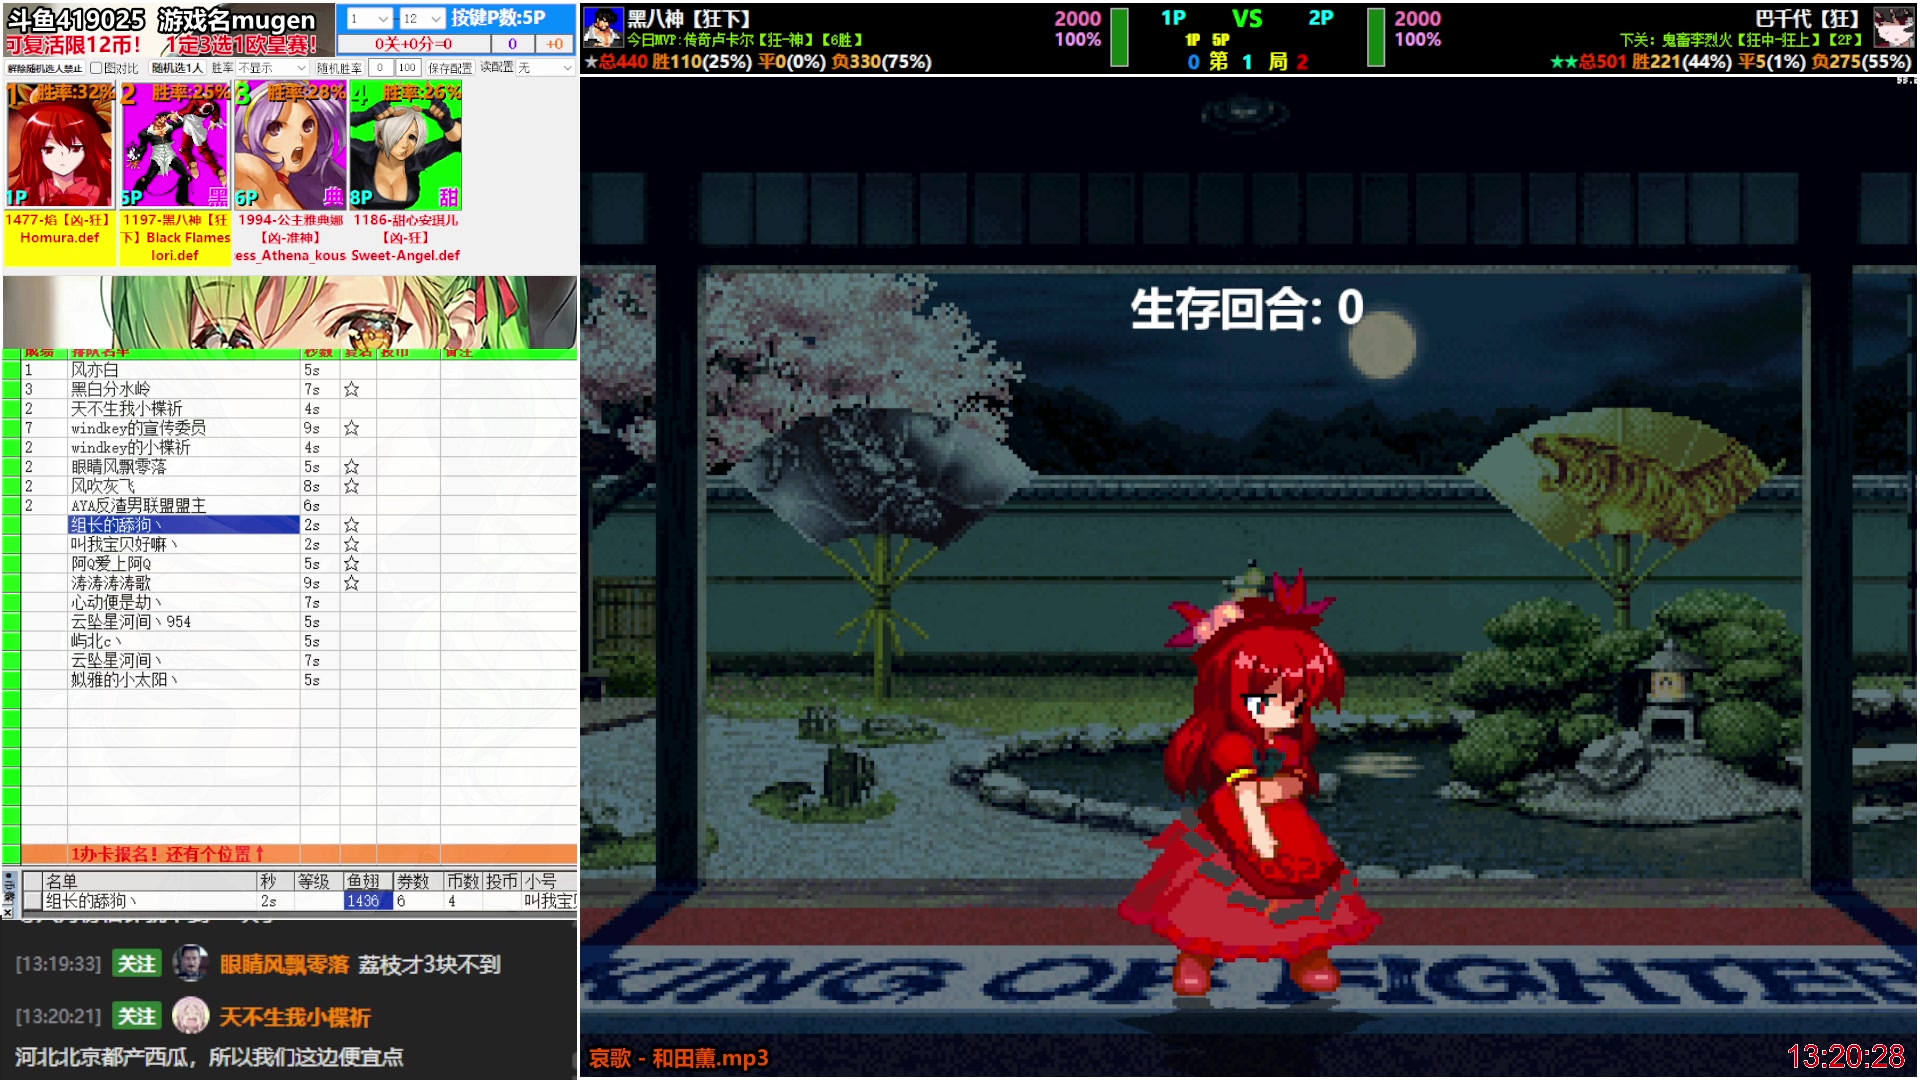Click the 保存配置 button
This screenshot has width=1920, height=1080.
(450, 68)
